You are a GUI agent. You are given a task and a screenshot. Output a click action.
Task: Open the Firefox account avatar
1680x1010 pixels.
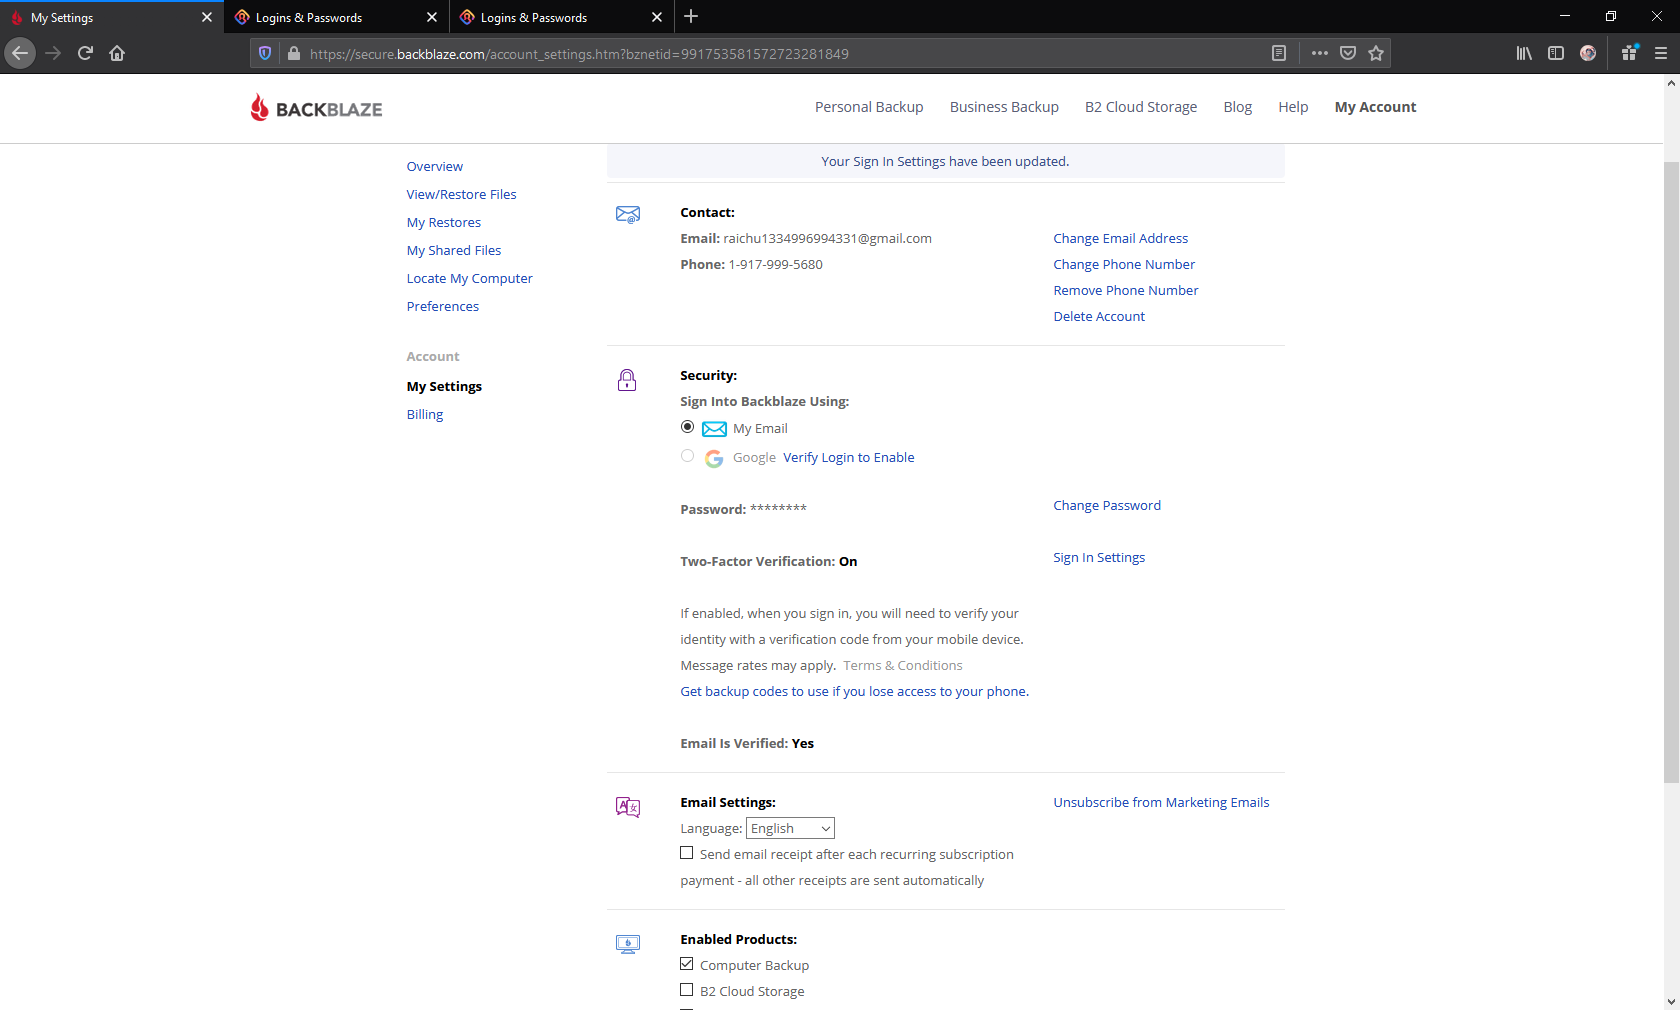coord(1588,53)
